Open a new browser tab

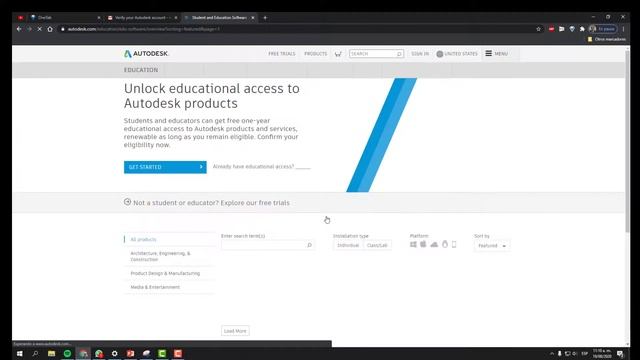(x=265, y=18)
